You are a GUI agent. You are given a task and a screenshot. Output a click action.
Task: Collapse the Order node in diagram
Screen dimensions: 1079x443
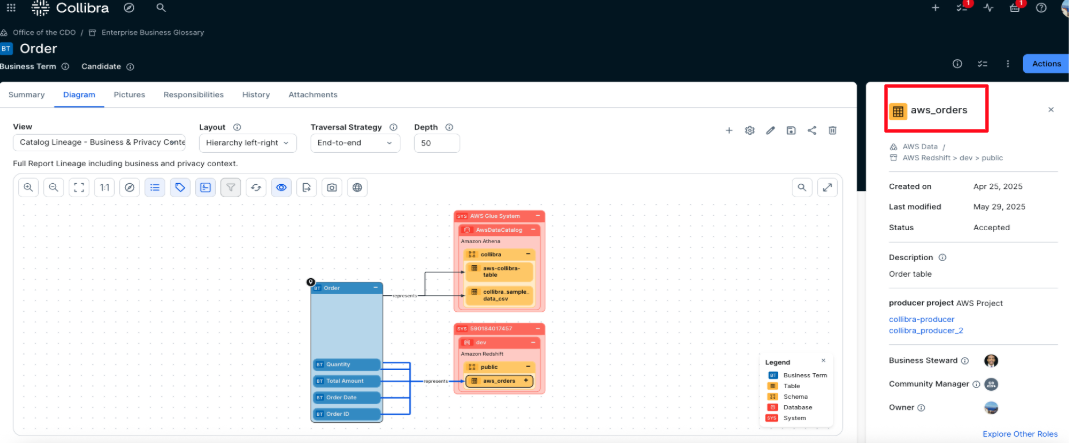(376, 288)
